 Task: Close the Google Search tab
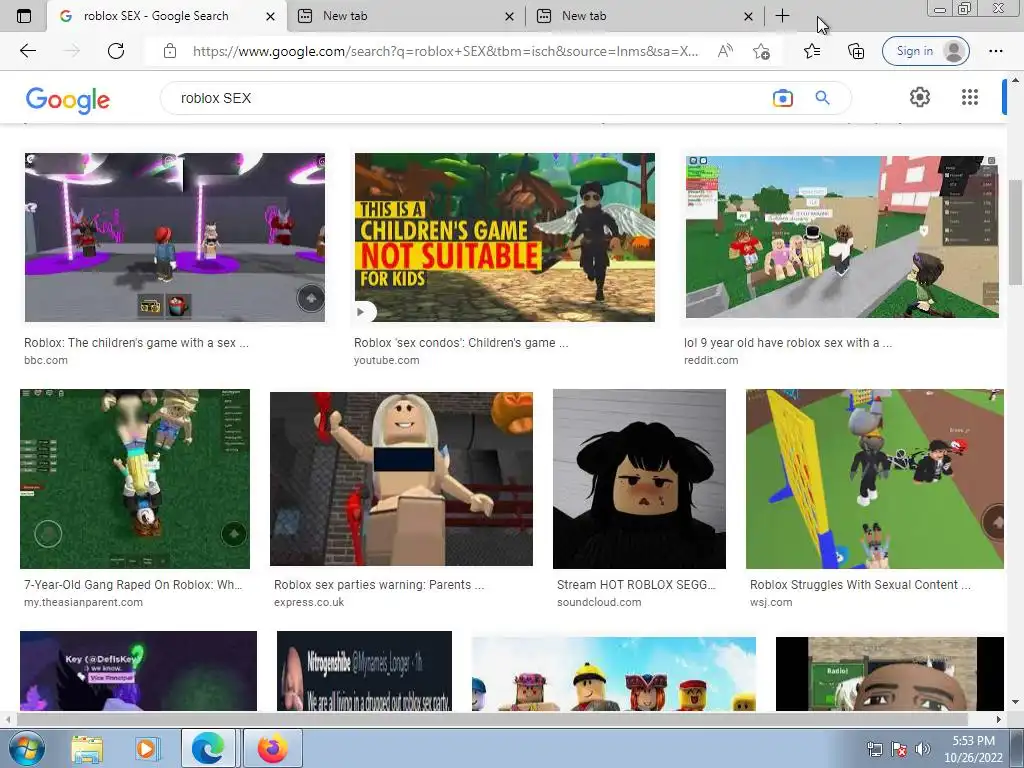coord(270,16)
